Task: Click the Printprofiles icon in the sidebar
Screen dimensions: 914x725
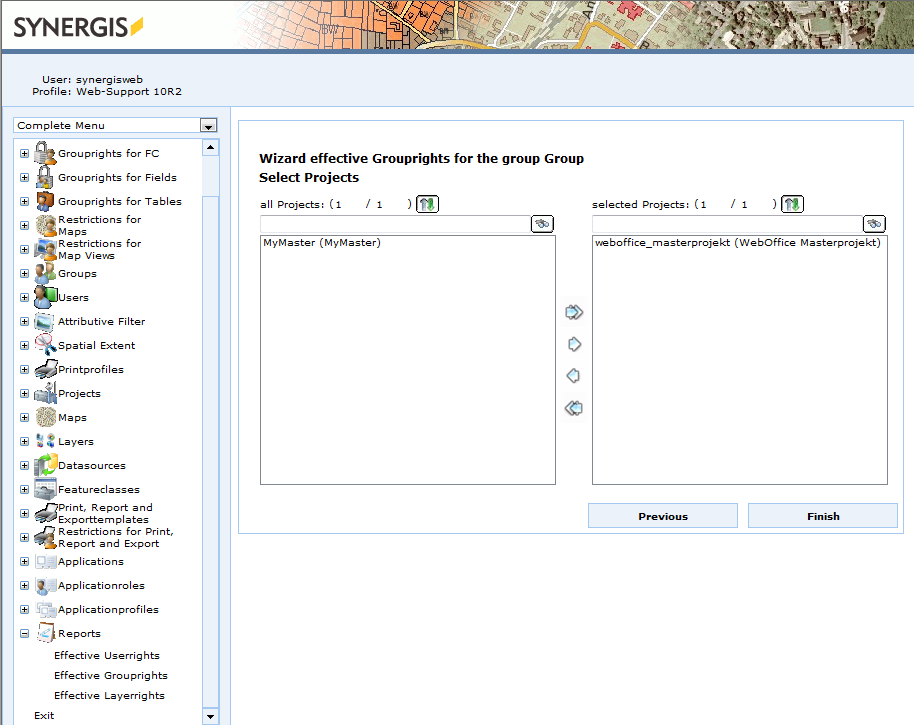Action: pyautogui.click(x=46, y=368)
